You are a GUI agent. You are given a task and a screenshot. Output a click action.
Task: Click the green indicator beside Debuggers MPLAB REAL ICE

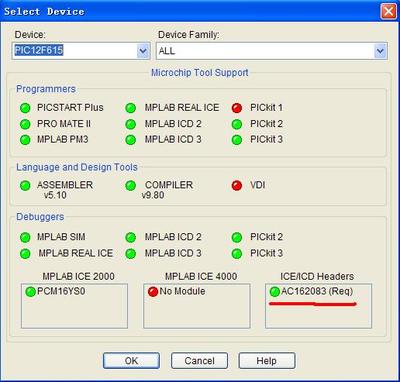click(x=25, y=254)
